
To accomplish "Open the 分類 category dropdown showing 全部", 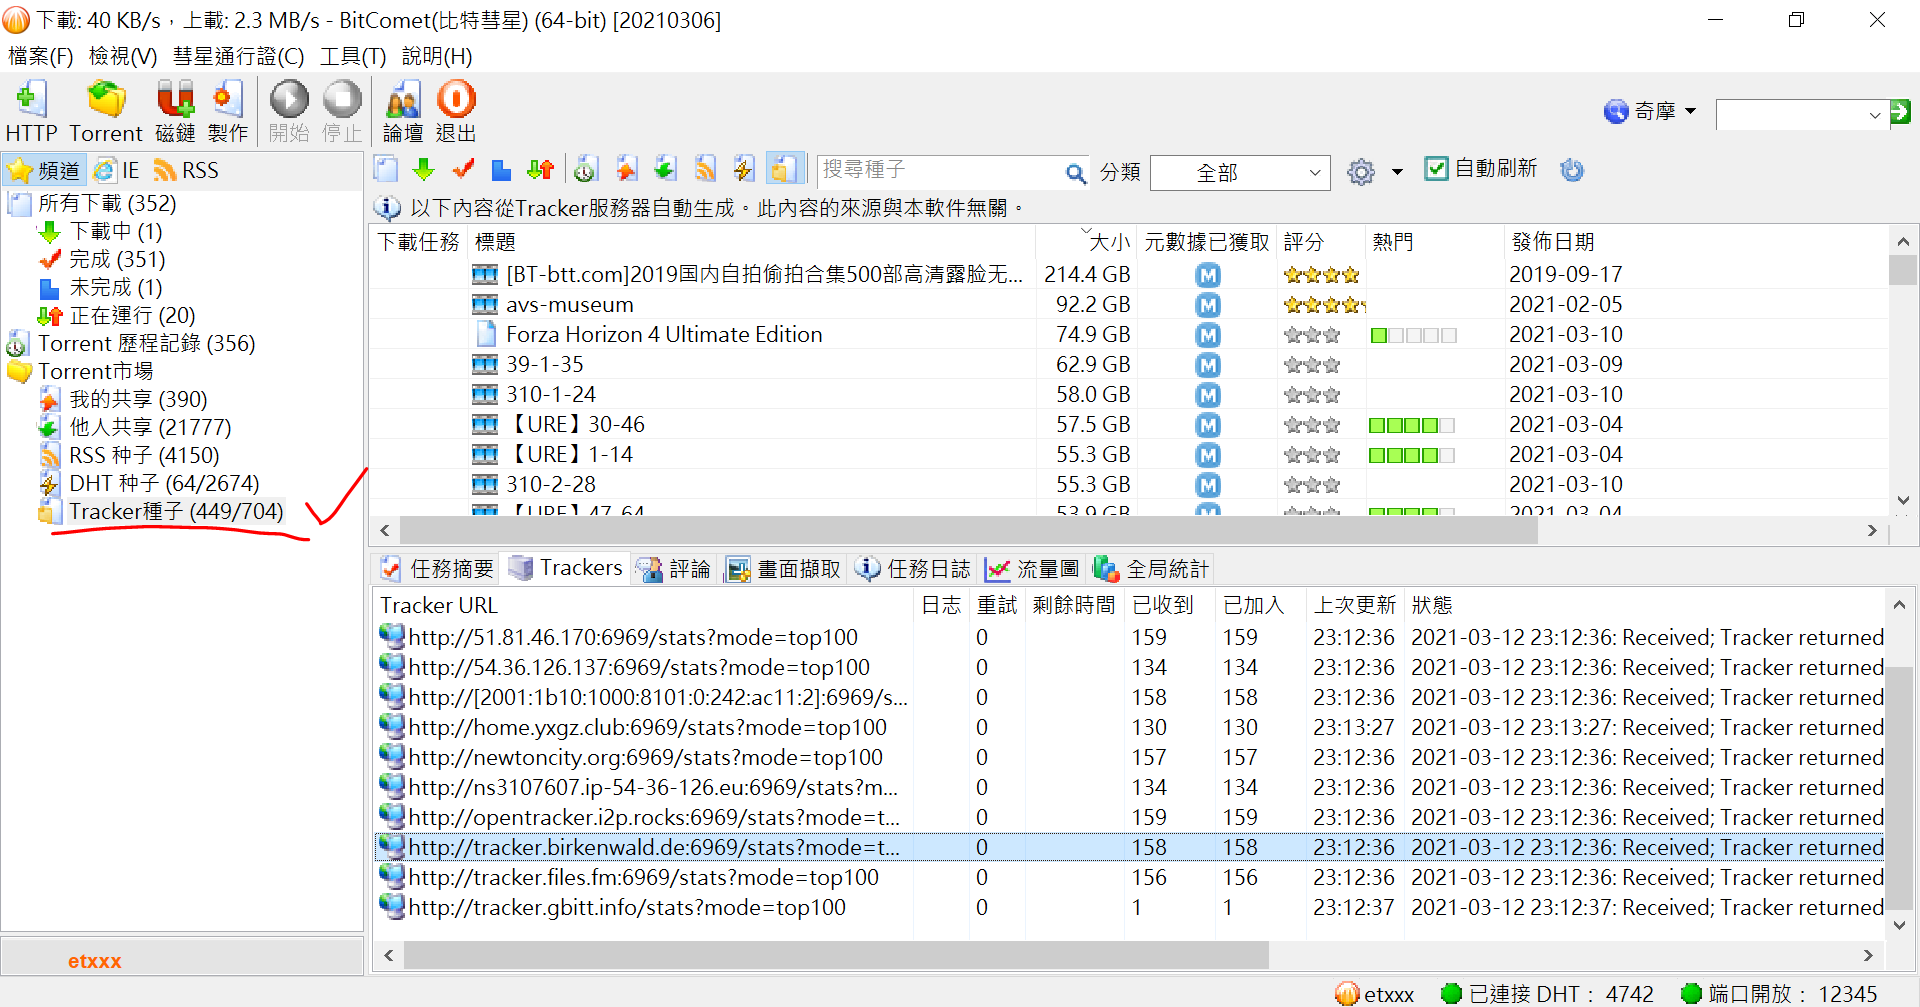I will (x=1240, y=173).
